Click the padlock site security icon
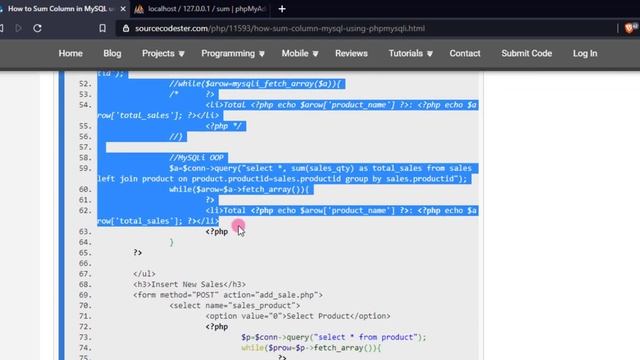 tap(126, 28)
